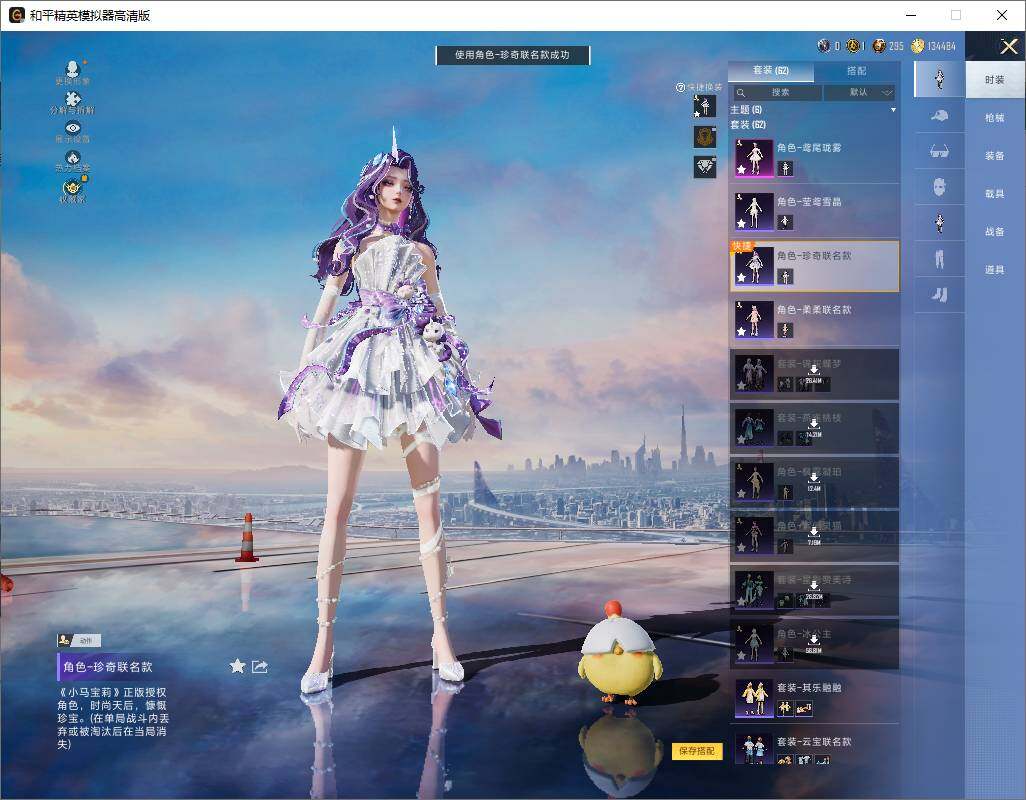Screen dimensions: 1026x800
Task: Click the first currency icon showing 0
Action: pos(824,46)
